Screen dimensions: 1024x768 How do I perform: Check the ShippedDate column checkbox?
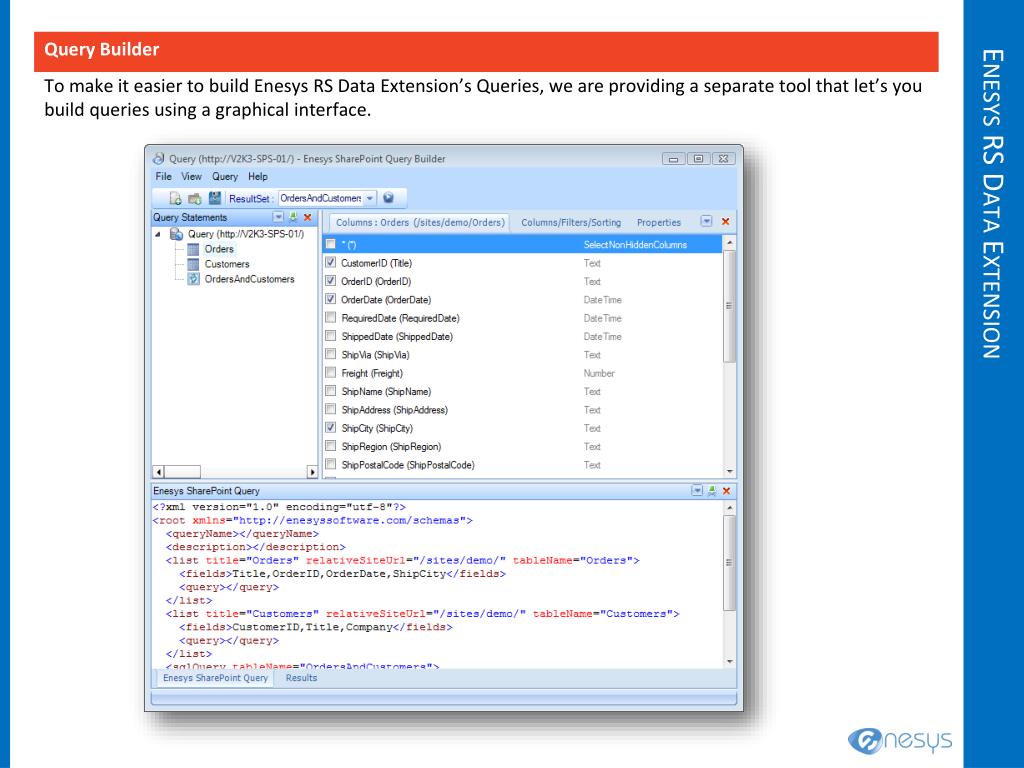pyautogui.click(x=330, y=336)
